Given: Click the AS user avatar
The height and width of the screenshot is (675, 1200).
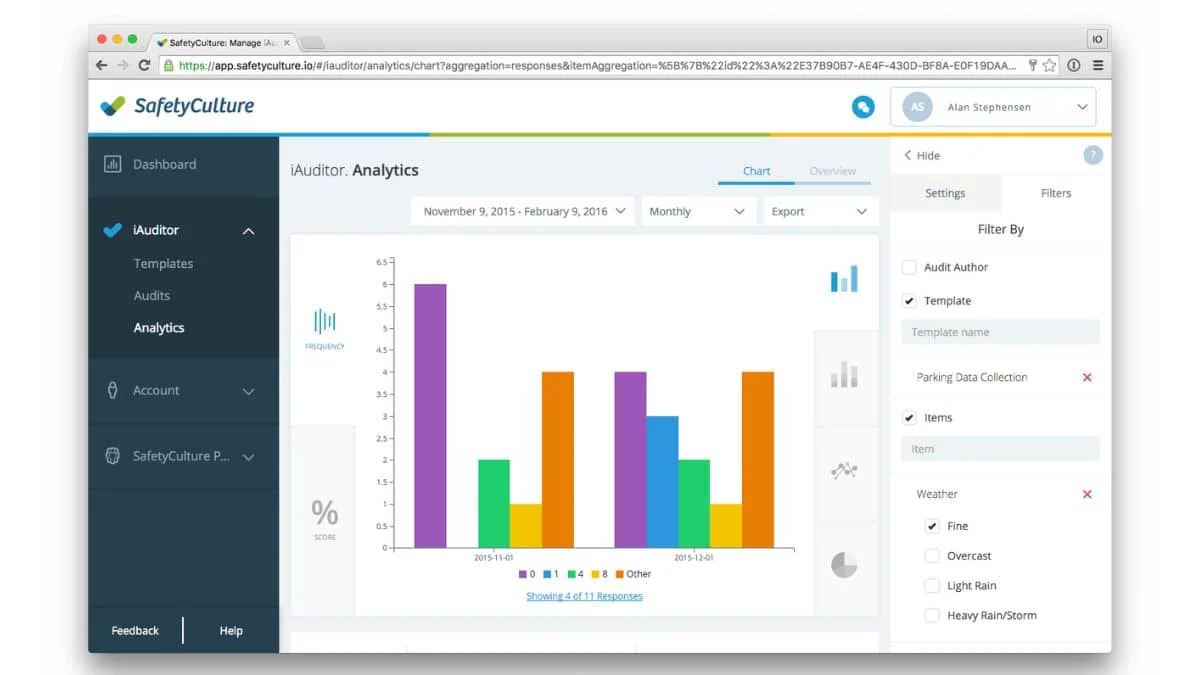Looking at the screenshot, I should coord(917,107).
